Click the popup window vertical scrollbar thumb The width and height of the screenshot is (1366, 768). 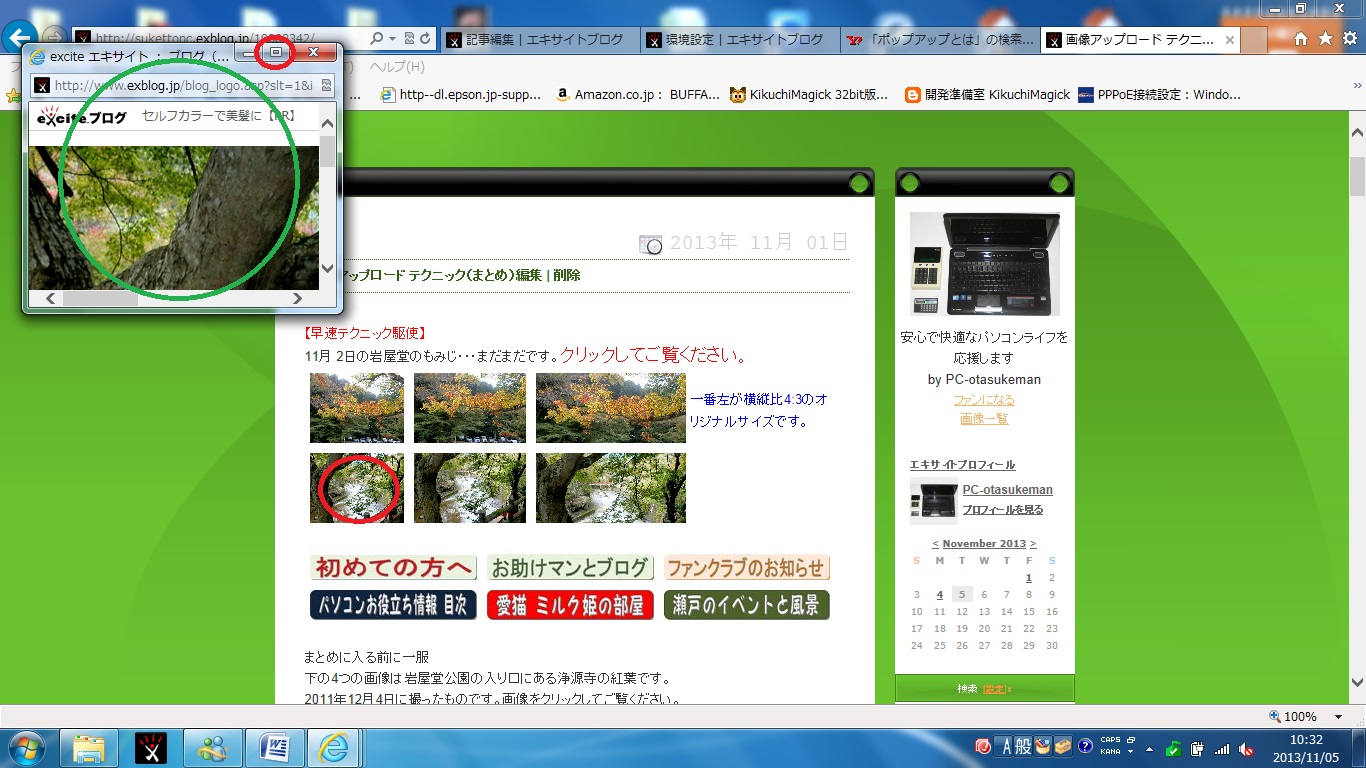327,152
